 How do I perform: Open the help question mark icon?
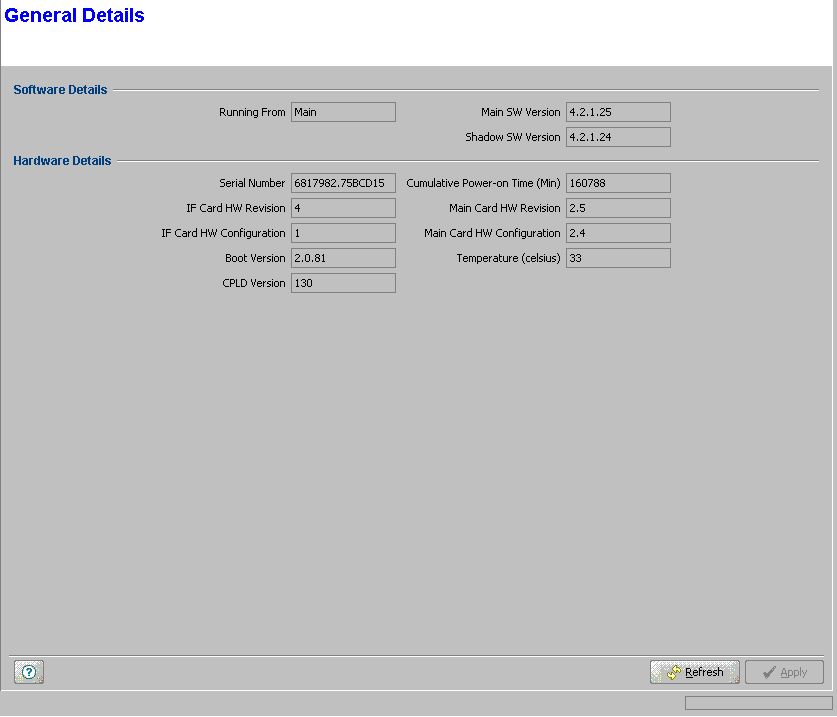tap(29, 672)
